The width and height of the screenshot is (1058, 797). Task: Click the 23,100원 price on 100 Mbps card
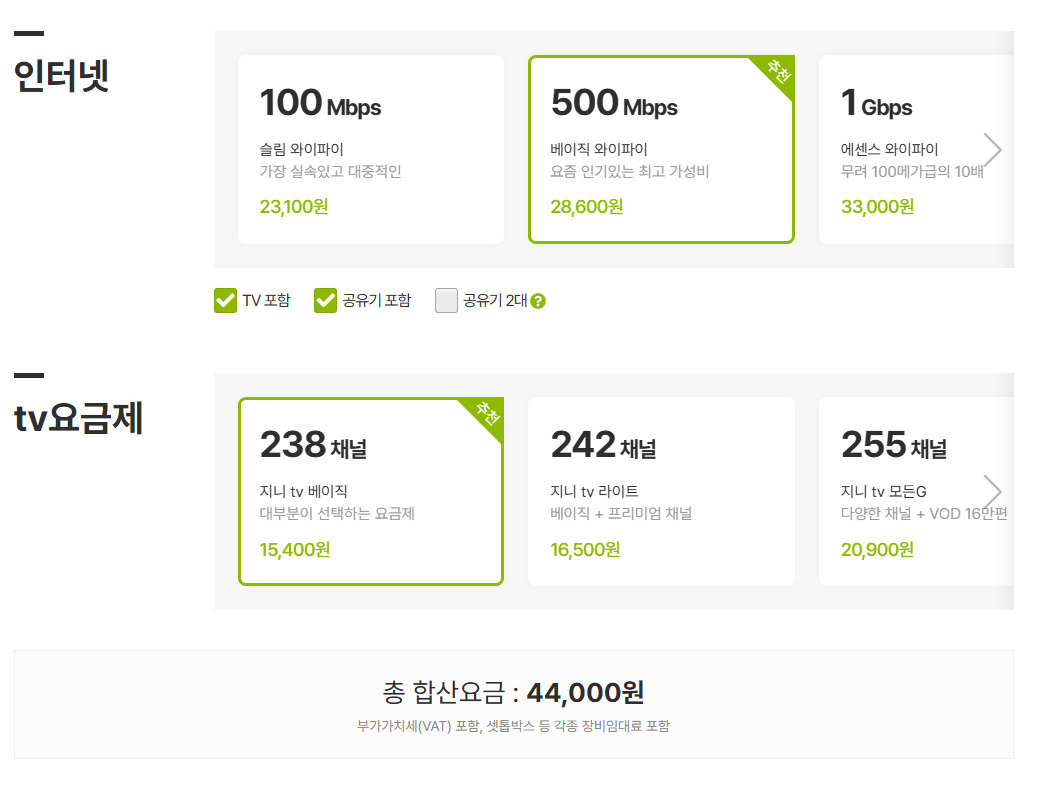click(294, 207)
